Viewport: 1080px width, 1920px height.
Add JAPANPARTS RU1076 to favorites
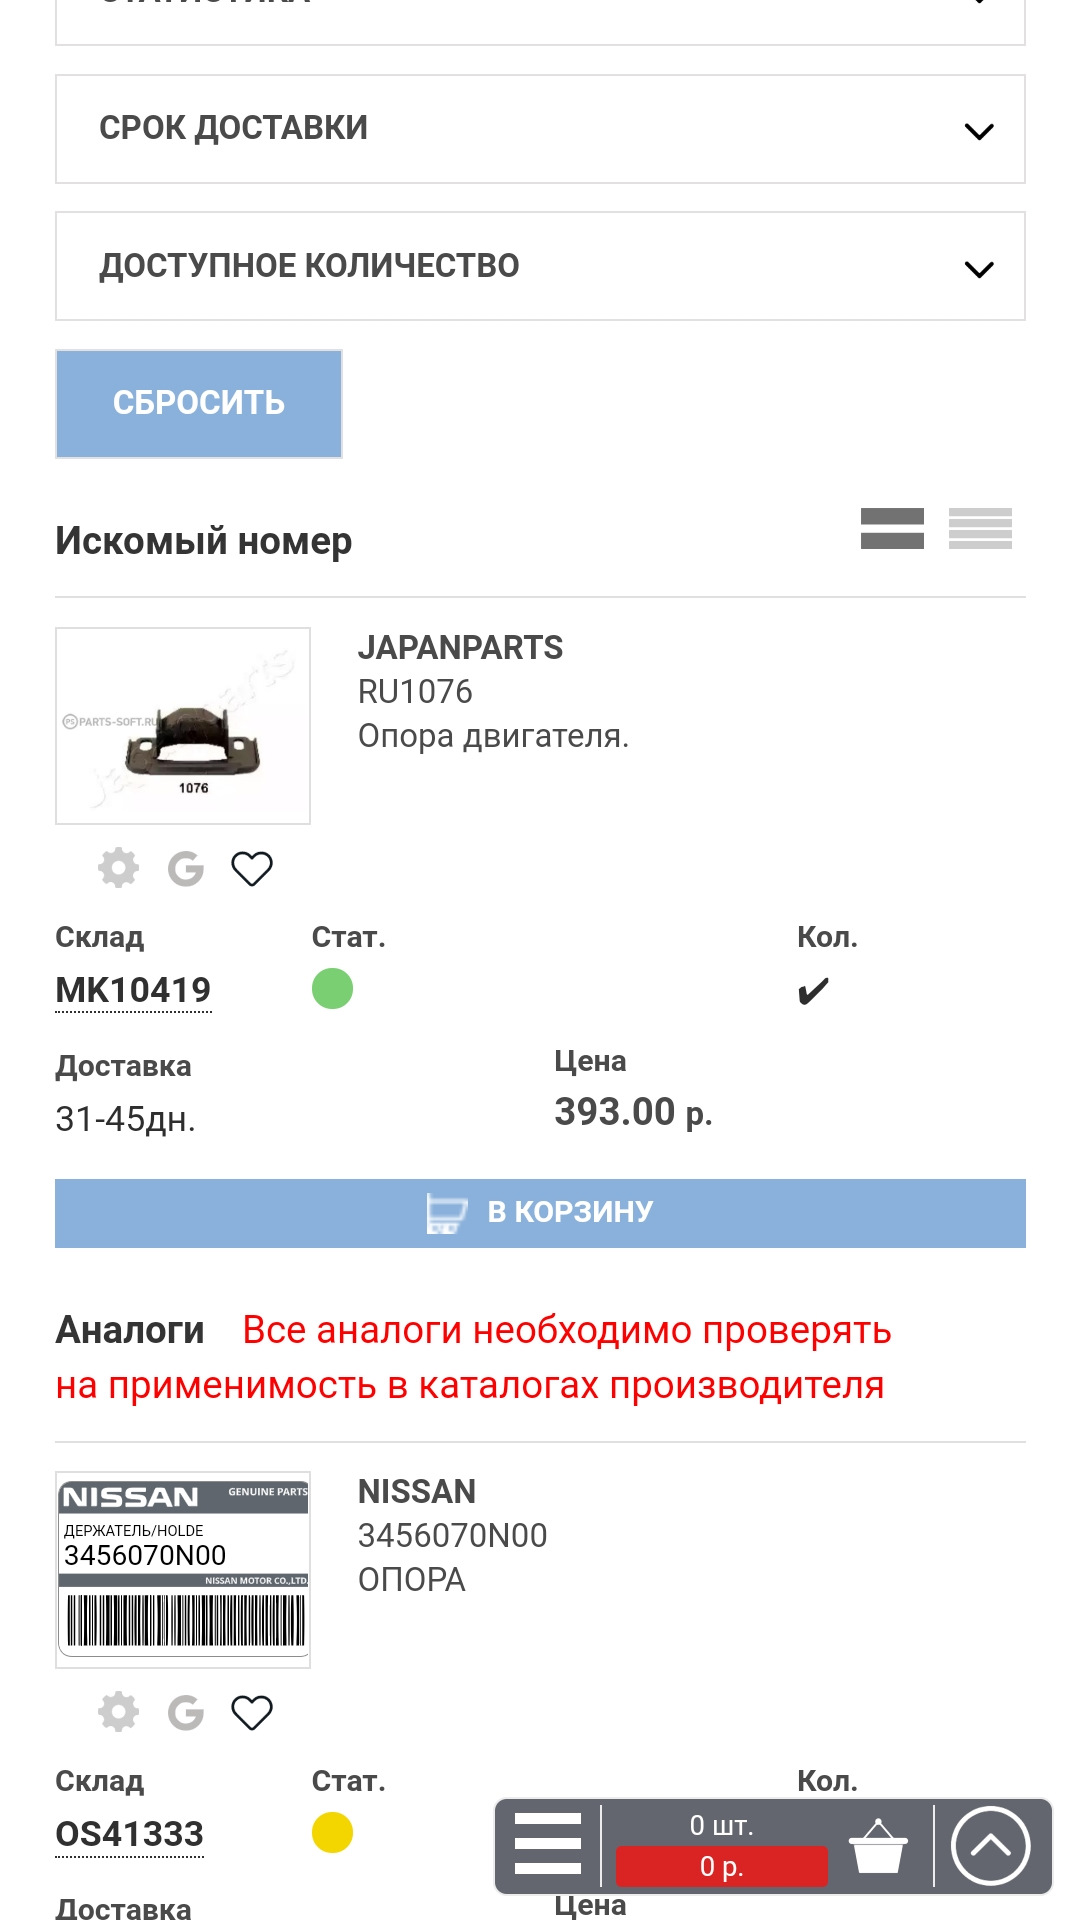pos(252,868)
